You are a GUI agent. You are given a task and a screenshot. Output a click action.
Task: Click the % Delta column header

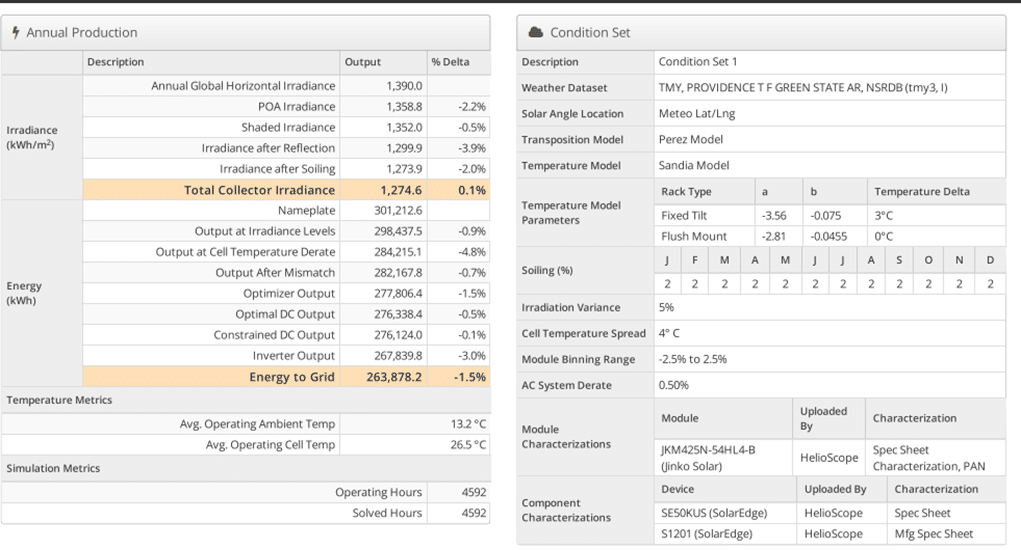click(450, 62)
